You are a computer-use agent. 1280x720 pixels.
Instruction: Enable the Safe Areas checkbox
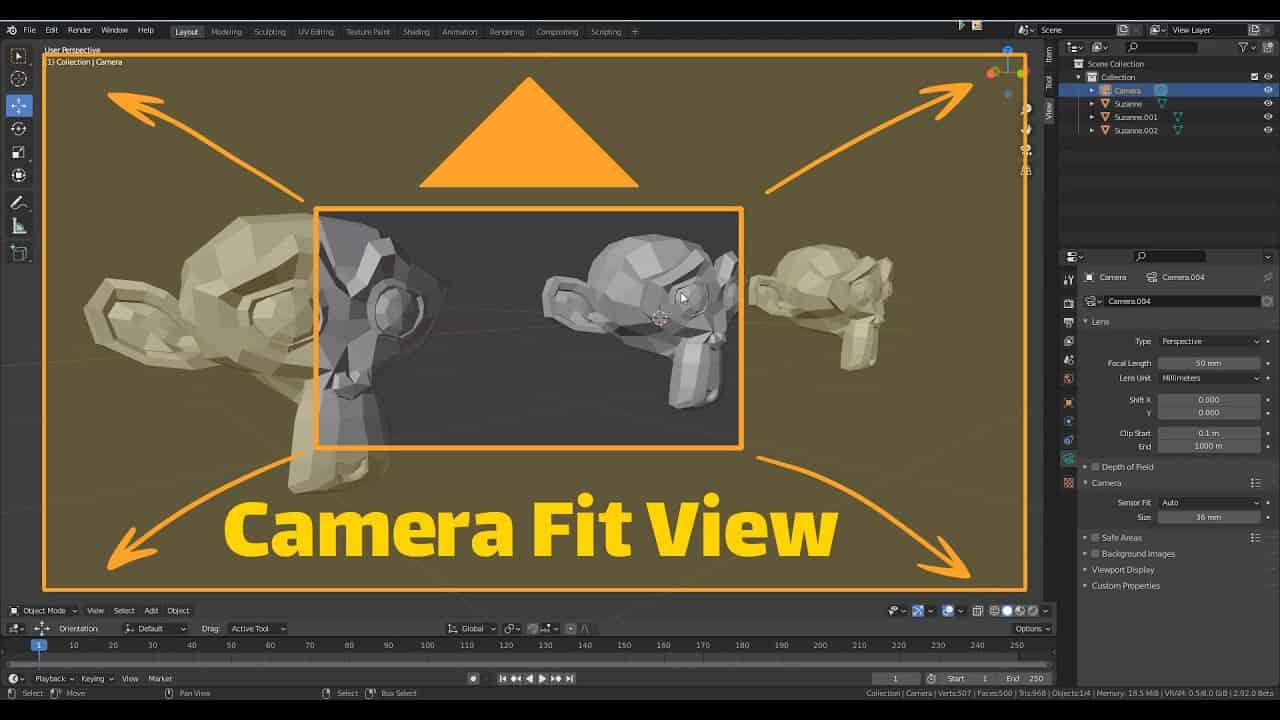1096,537
